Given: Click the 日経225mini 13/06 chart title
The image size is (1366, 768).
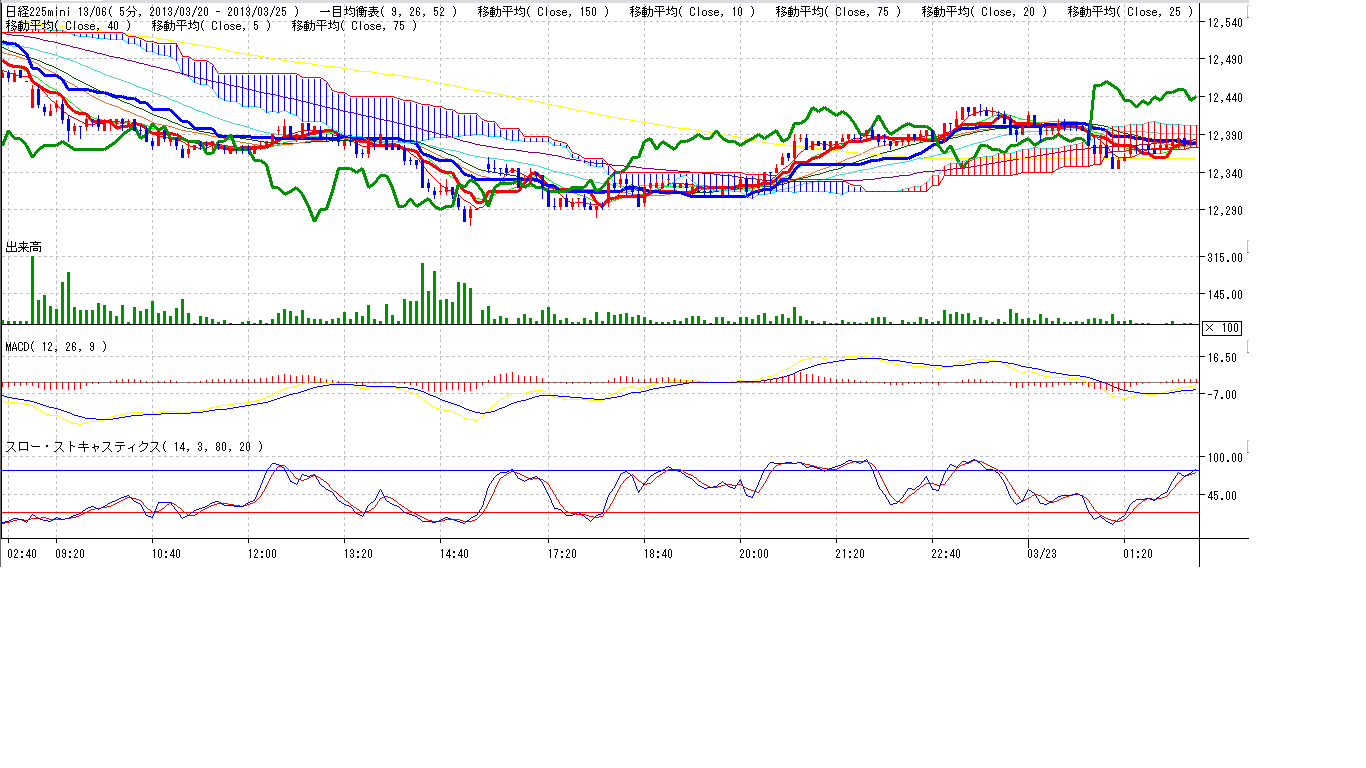Looking at the screenshot, I should (x=50, y=12).
